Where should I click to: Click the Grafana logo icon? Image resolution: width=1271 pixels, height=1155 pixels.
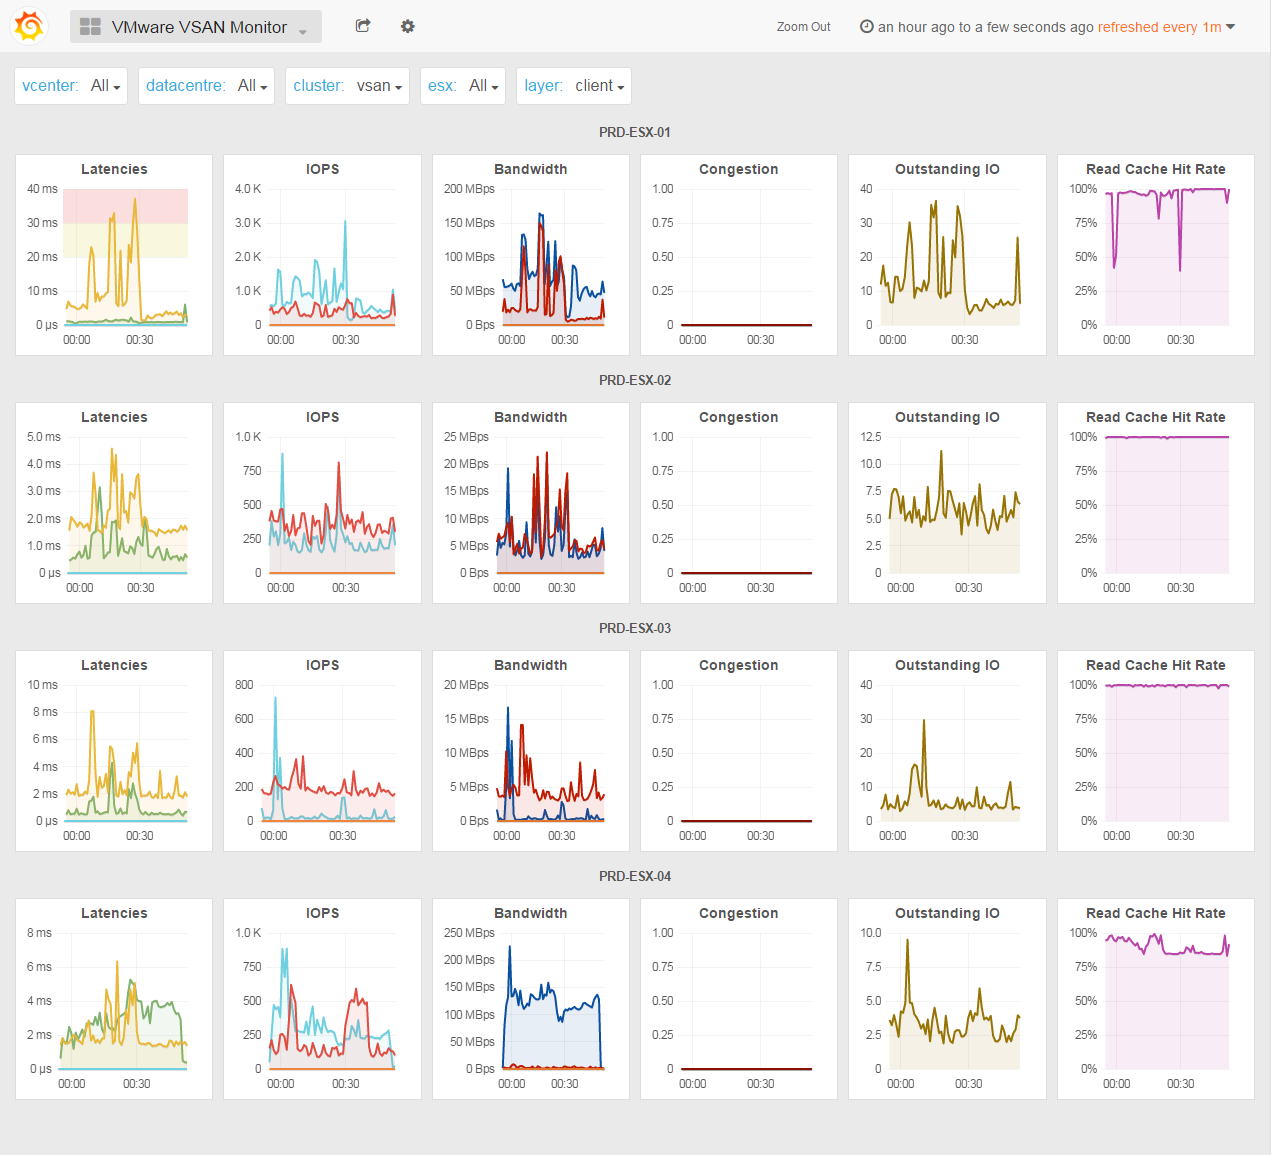pyautogui.click(x=29, y=26)
